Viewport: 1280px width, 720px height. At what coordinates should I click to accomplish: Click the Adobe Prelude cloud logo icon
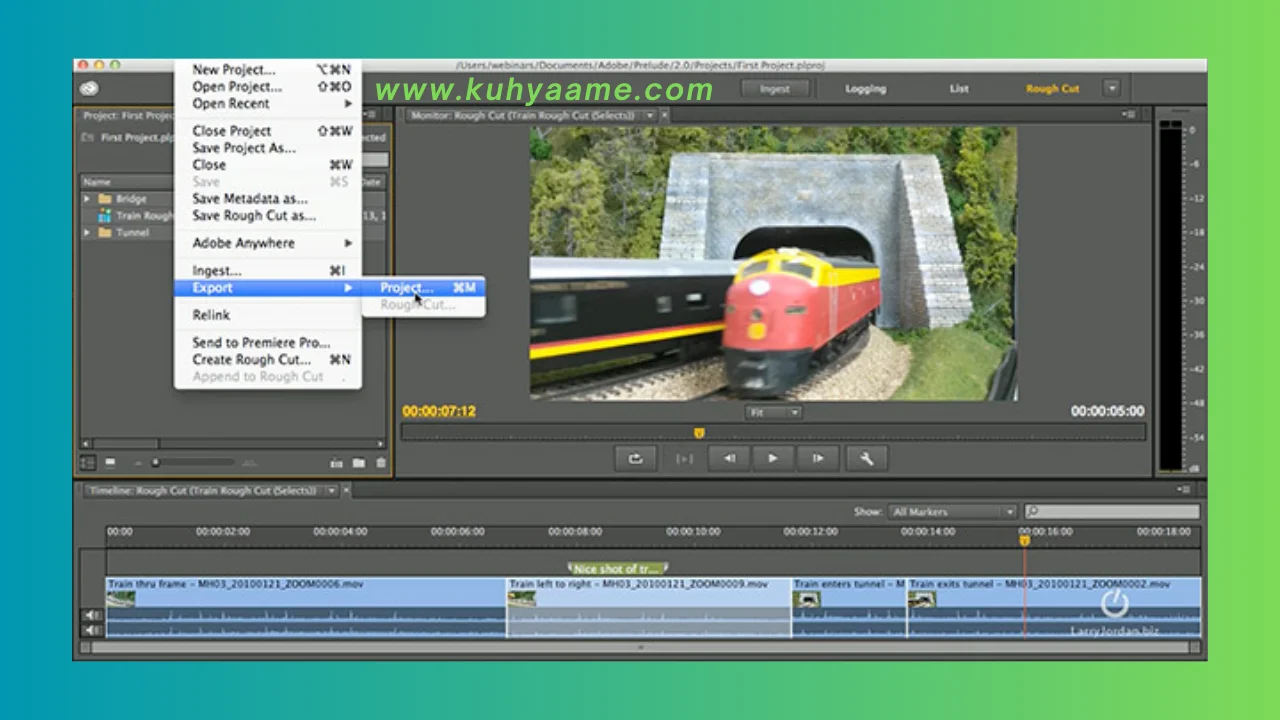tap(88, 88)
